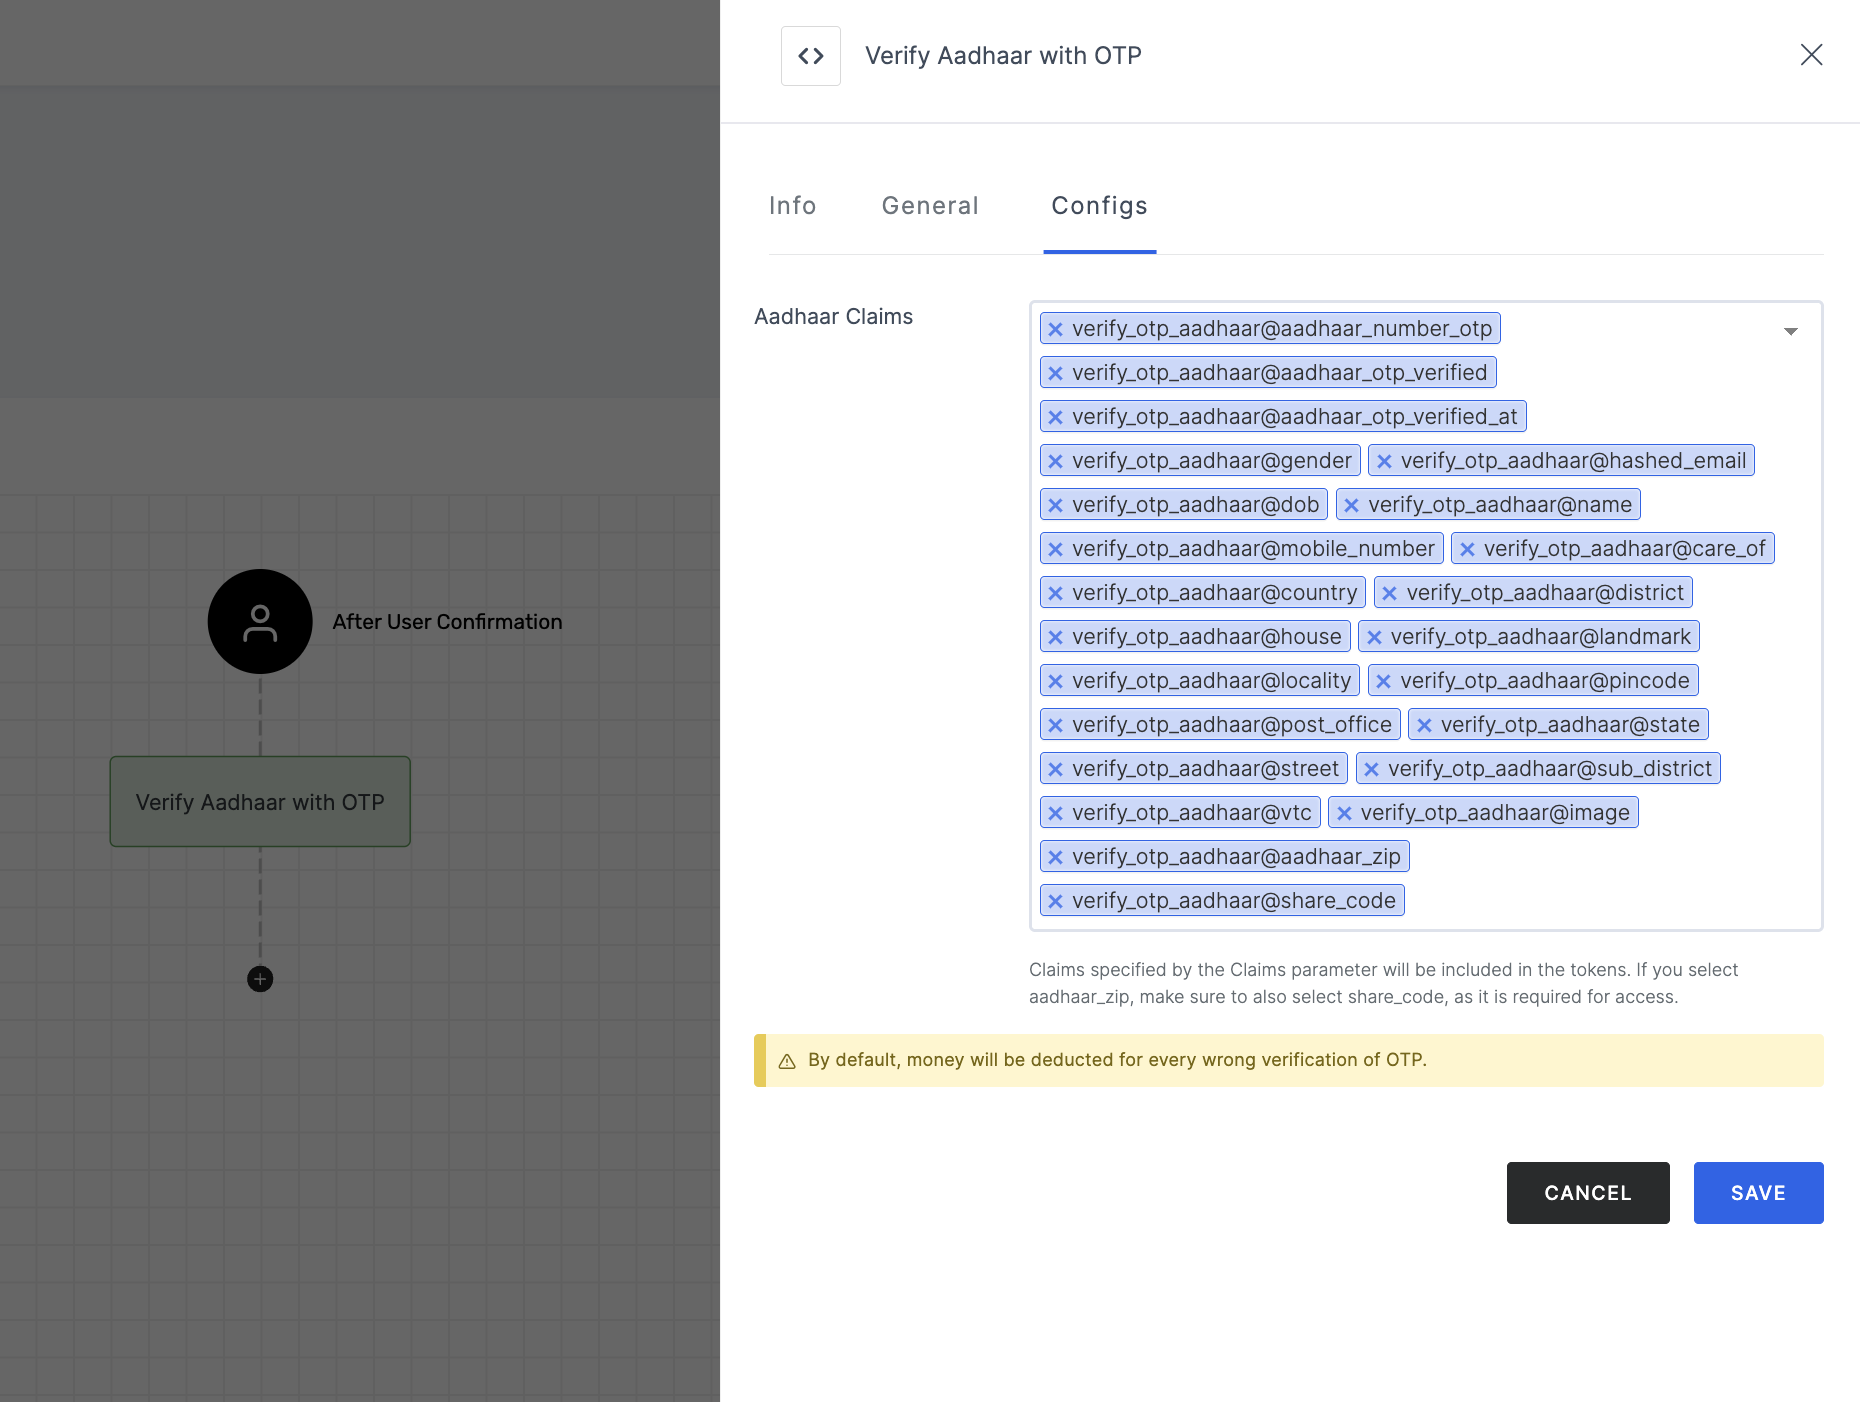Remove the gender claim chip
The width and height of the screenshot is (1860, 1402).
pyautogui.click(x=1055, y=461)
